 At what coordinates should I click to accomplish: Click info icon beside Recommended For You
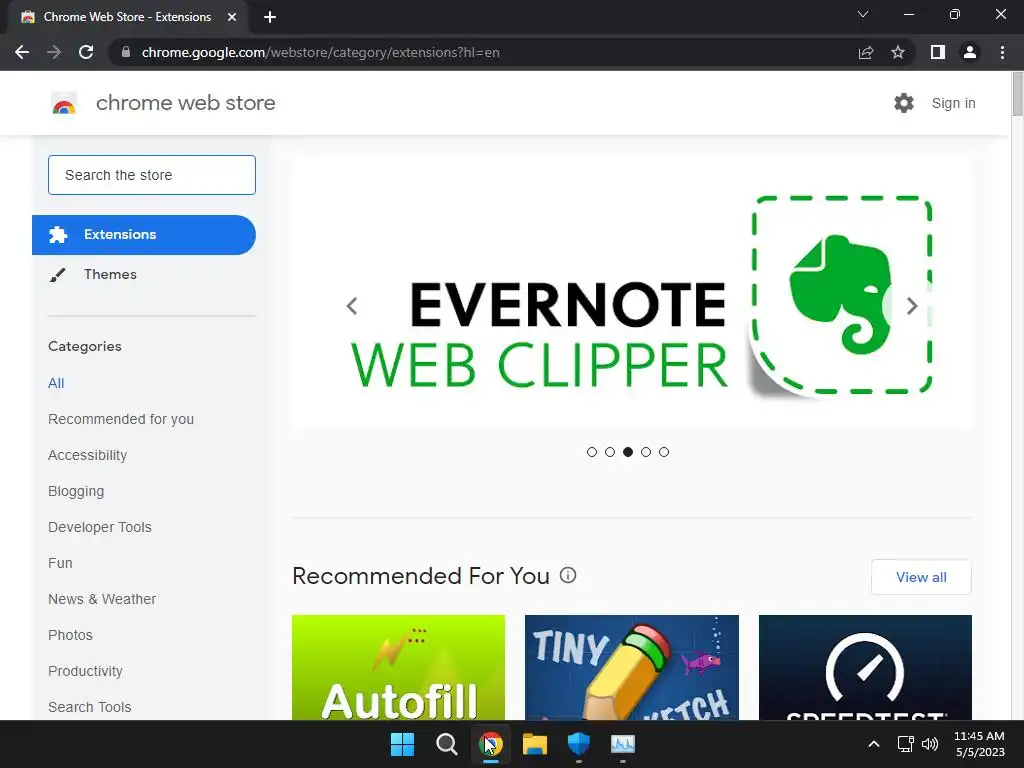click(x=568, y=575)
